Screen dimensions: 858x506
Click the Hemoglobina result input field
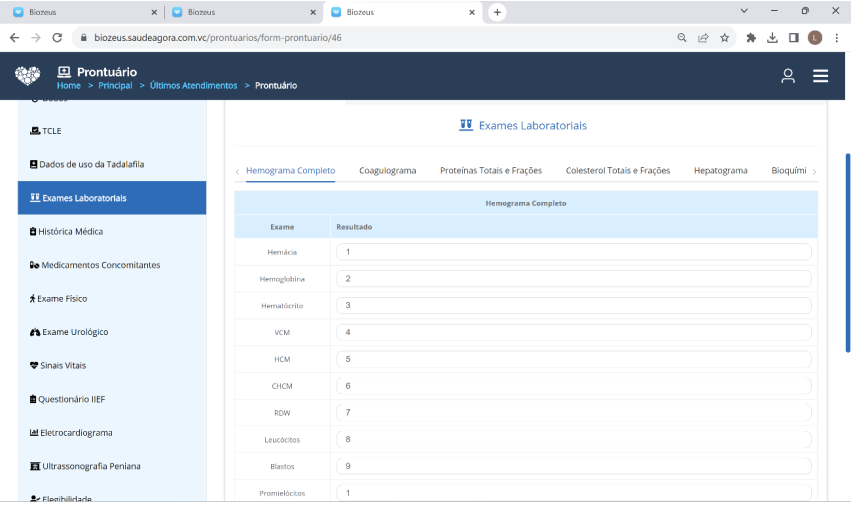[573, 279]
